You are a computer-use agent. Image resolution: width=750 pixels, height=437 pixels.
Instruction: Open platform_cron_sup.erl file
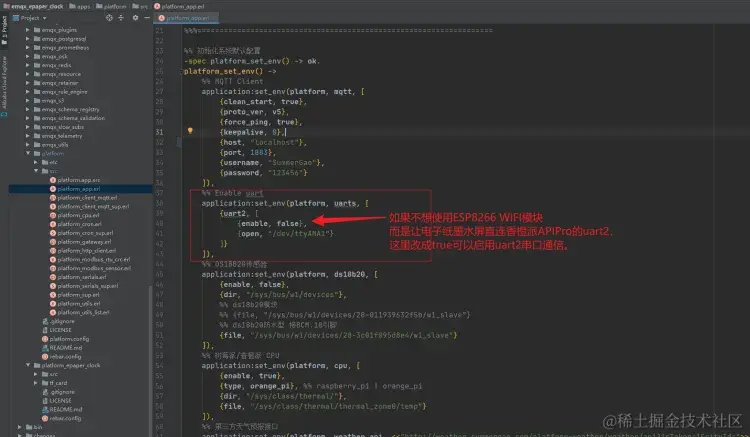pos(85,233)
